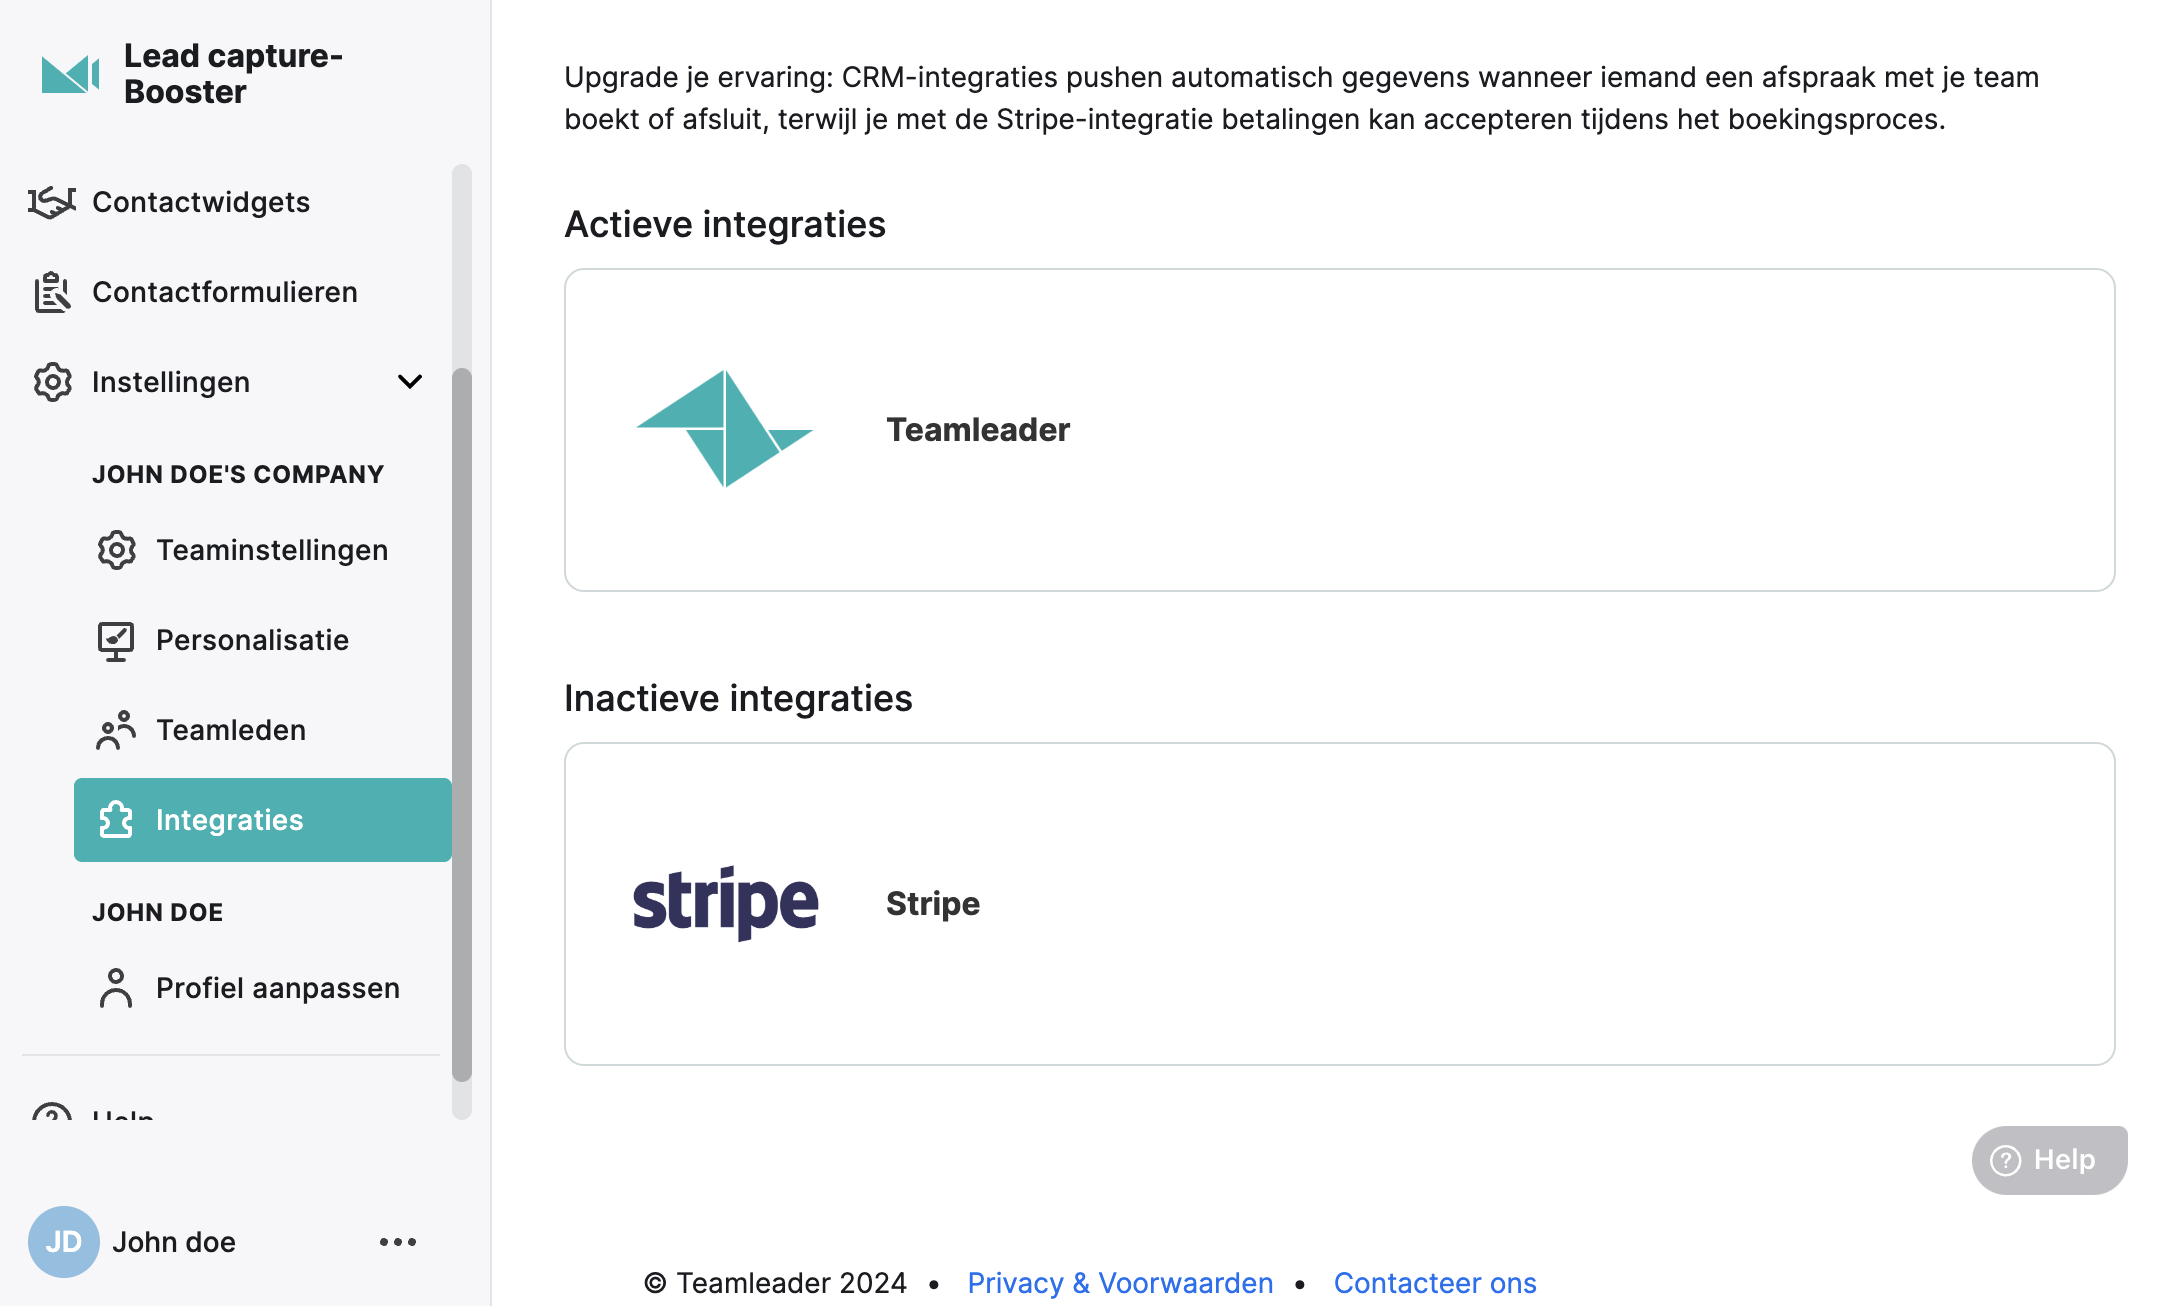Click the Personalisatie monitor icon
The height and width of the screenshot is (1306, 2164).
click(x=116, y=640)
